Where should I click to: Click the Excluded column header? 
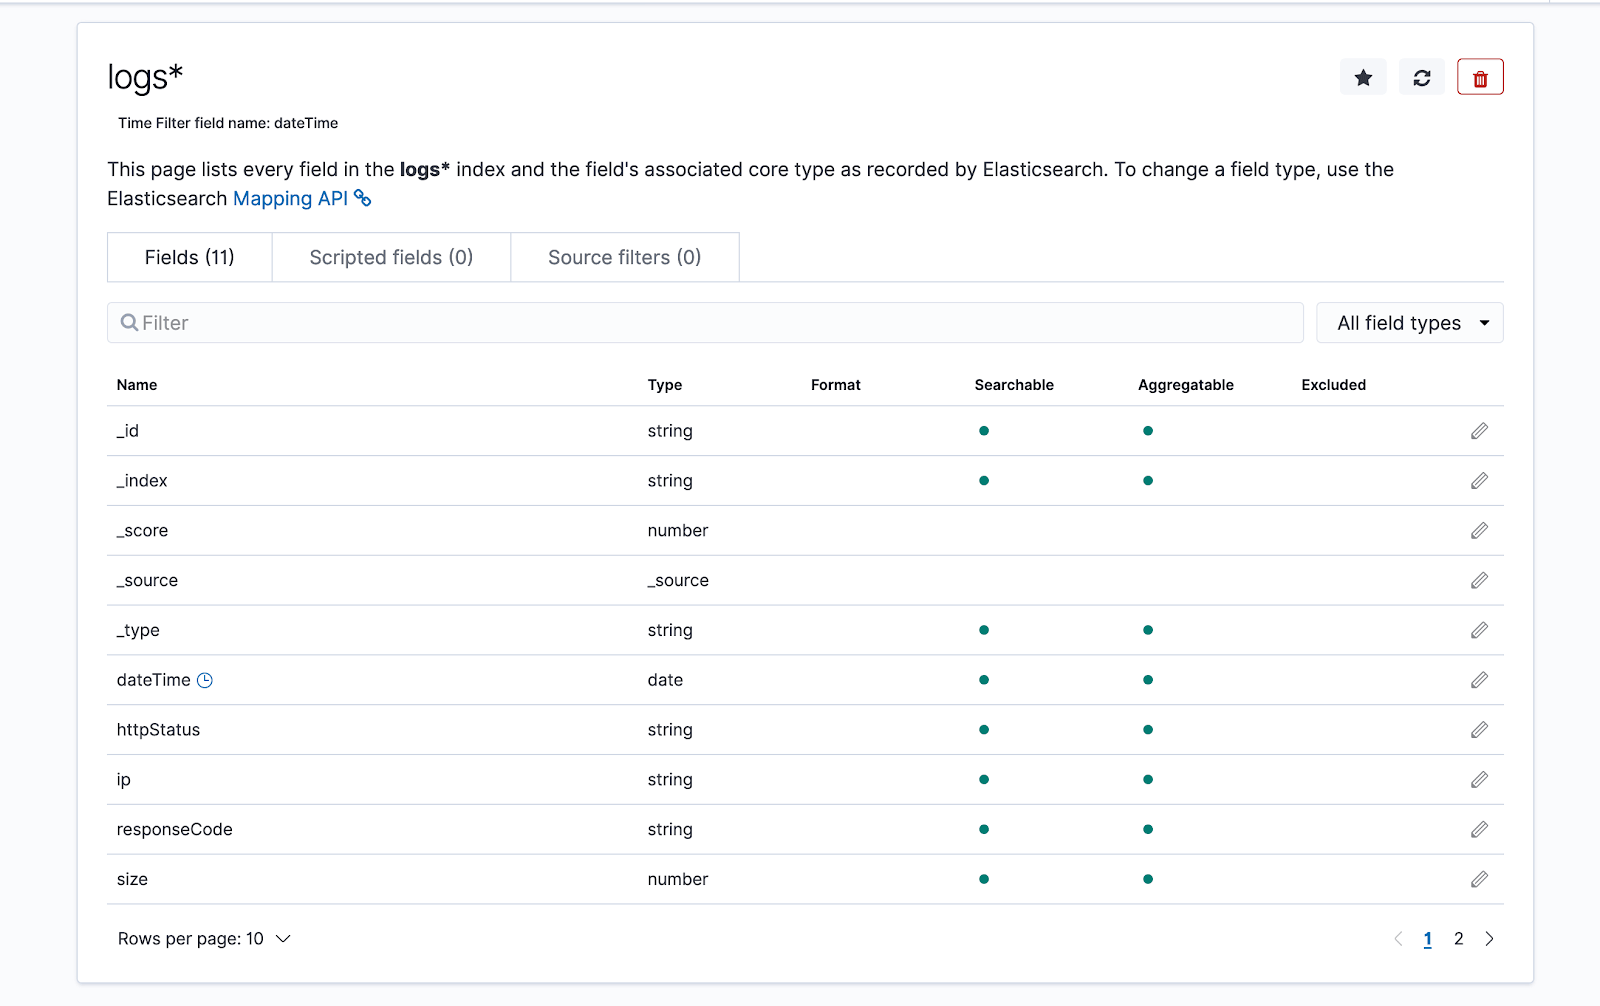pyautogui.click(x=1334, y=385)
